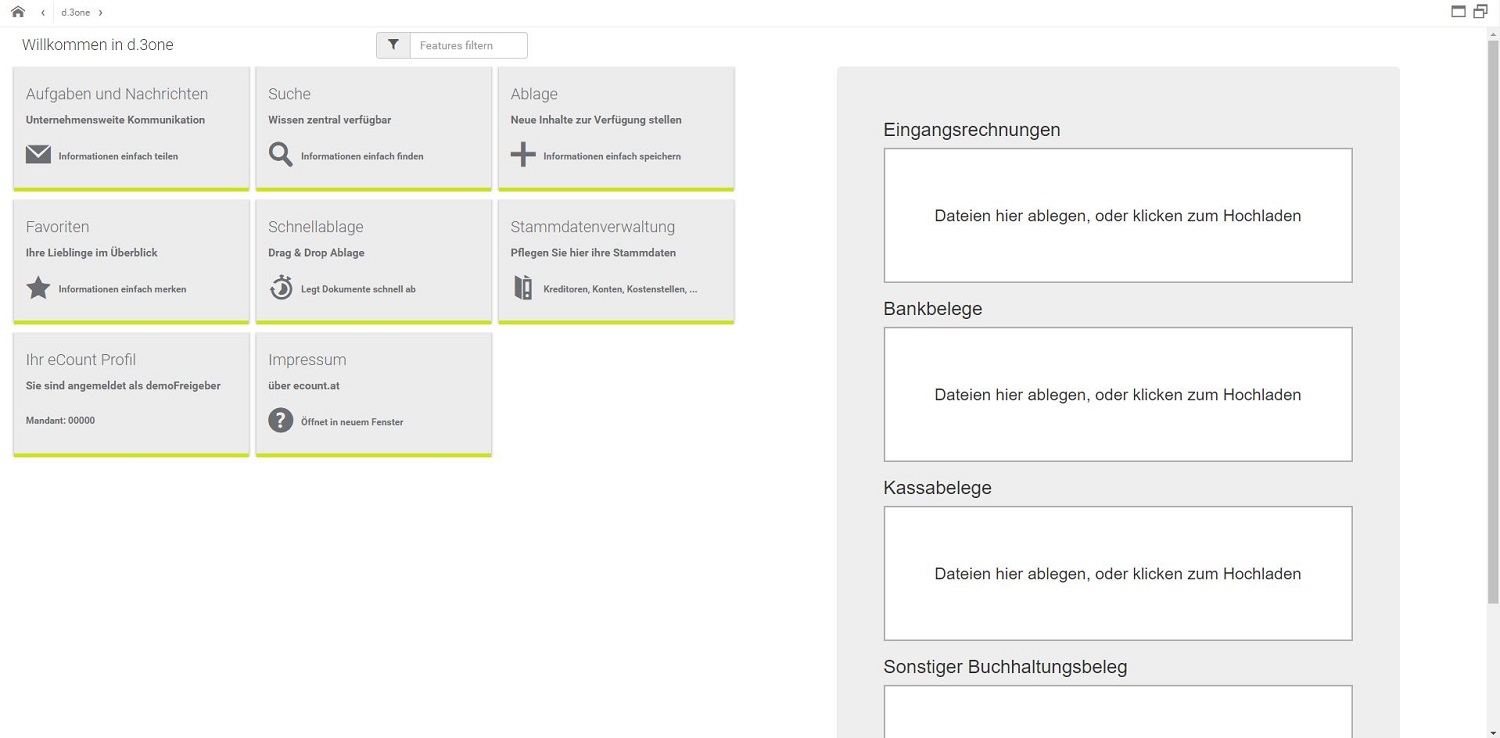Click the overlapping-windows icon top right
This screenshot has width=1500, height=738.
click(1481, 12)
